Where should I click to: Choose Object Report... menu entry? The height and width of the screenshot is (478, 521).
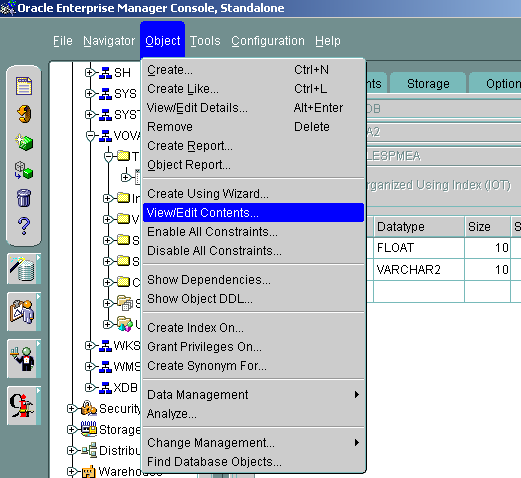253,165
